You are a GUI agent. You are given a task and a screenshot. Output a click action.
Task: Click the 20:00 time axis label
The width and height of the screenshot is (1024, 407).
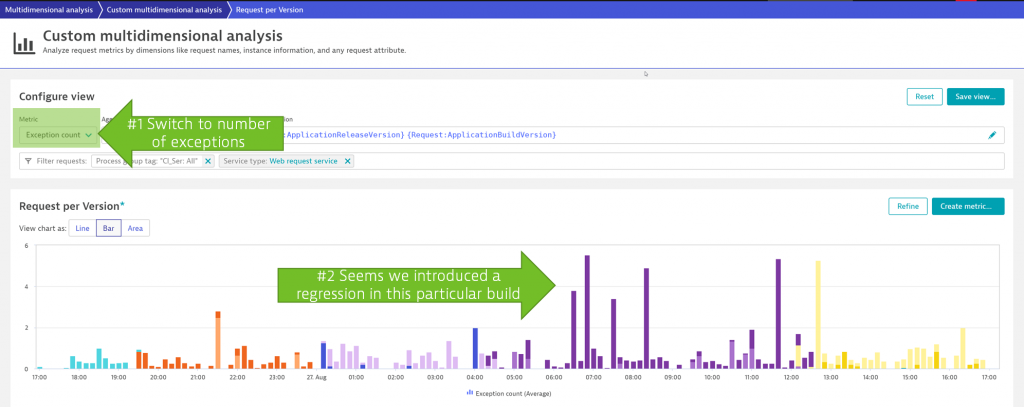pyautogui.click(x=159, y=377)
